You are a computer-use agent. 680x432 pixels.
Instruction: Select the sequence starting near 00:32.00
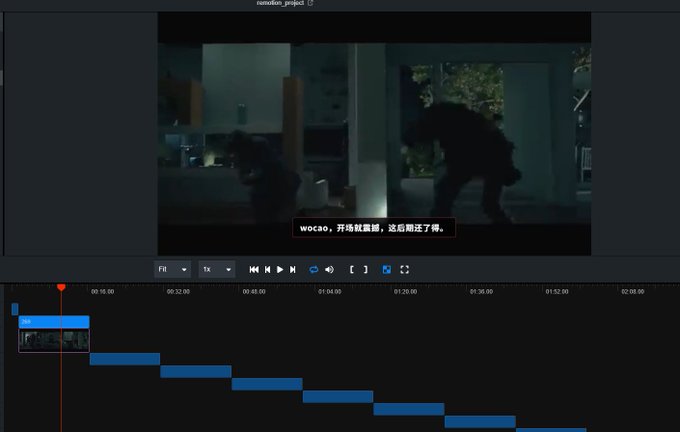196,372
